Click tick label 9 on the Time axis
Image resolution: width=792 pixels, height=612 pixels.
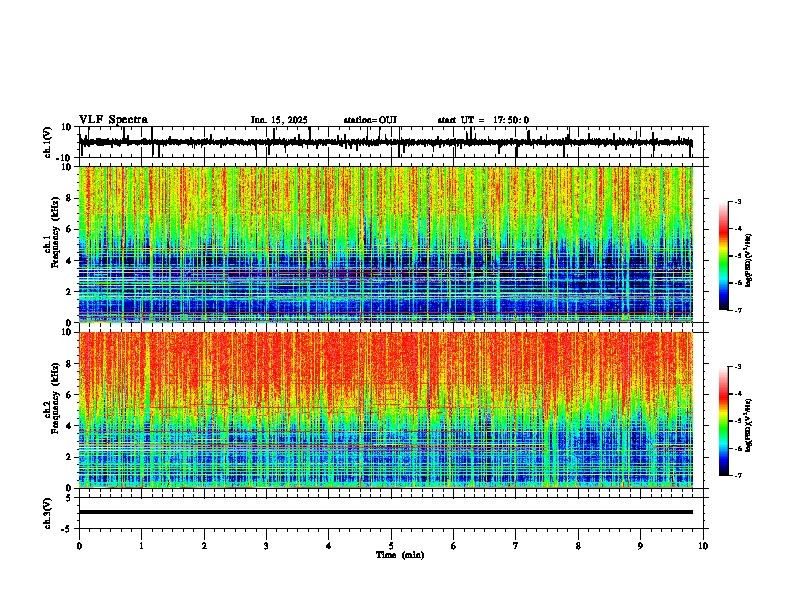tap(640, 546)
